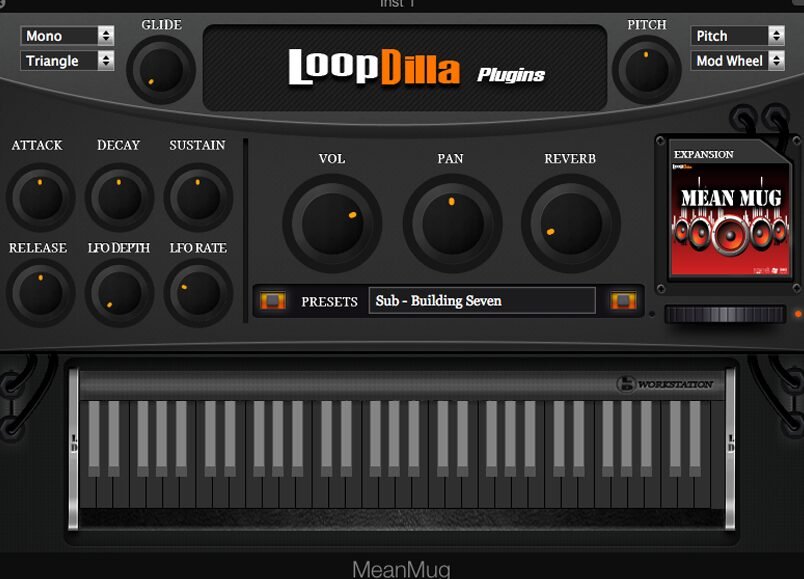
Task: Click the last white key of the keyboard
Action: (x=719, y=454)
